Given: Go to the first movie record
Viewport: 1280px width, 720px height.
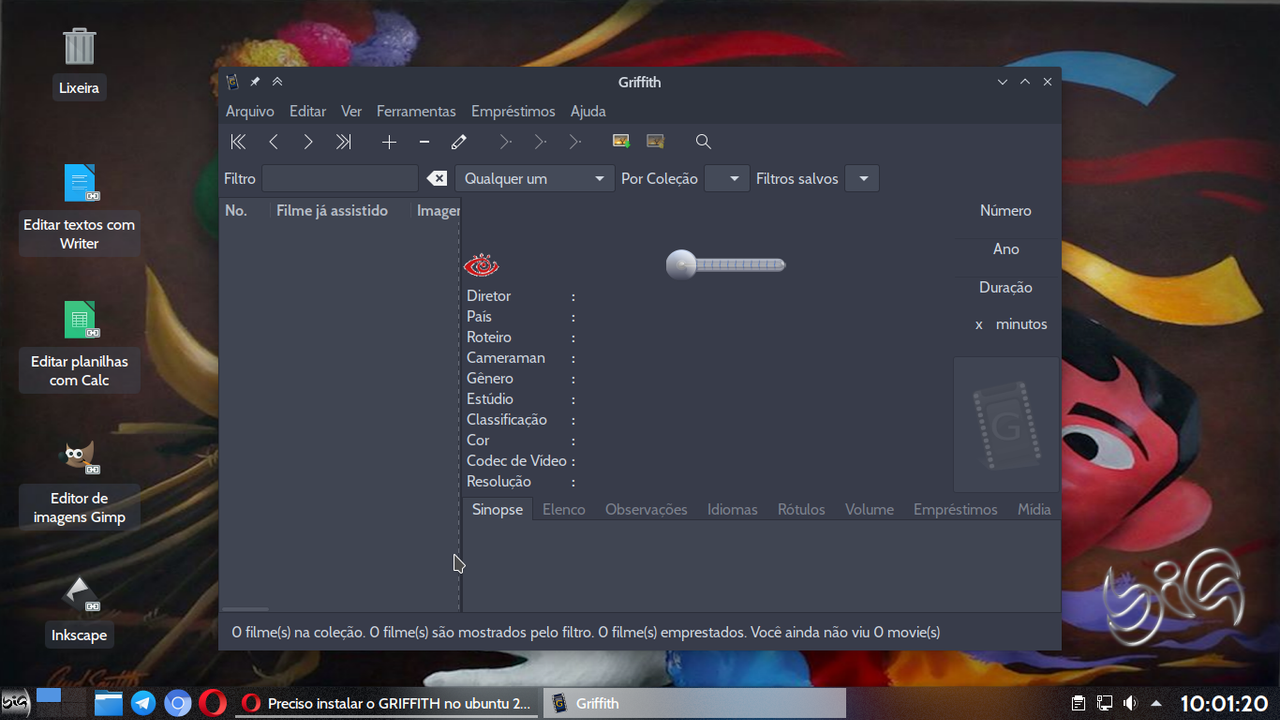Looking at the screenshot, I should (238, 142).
